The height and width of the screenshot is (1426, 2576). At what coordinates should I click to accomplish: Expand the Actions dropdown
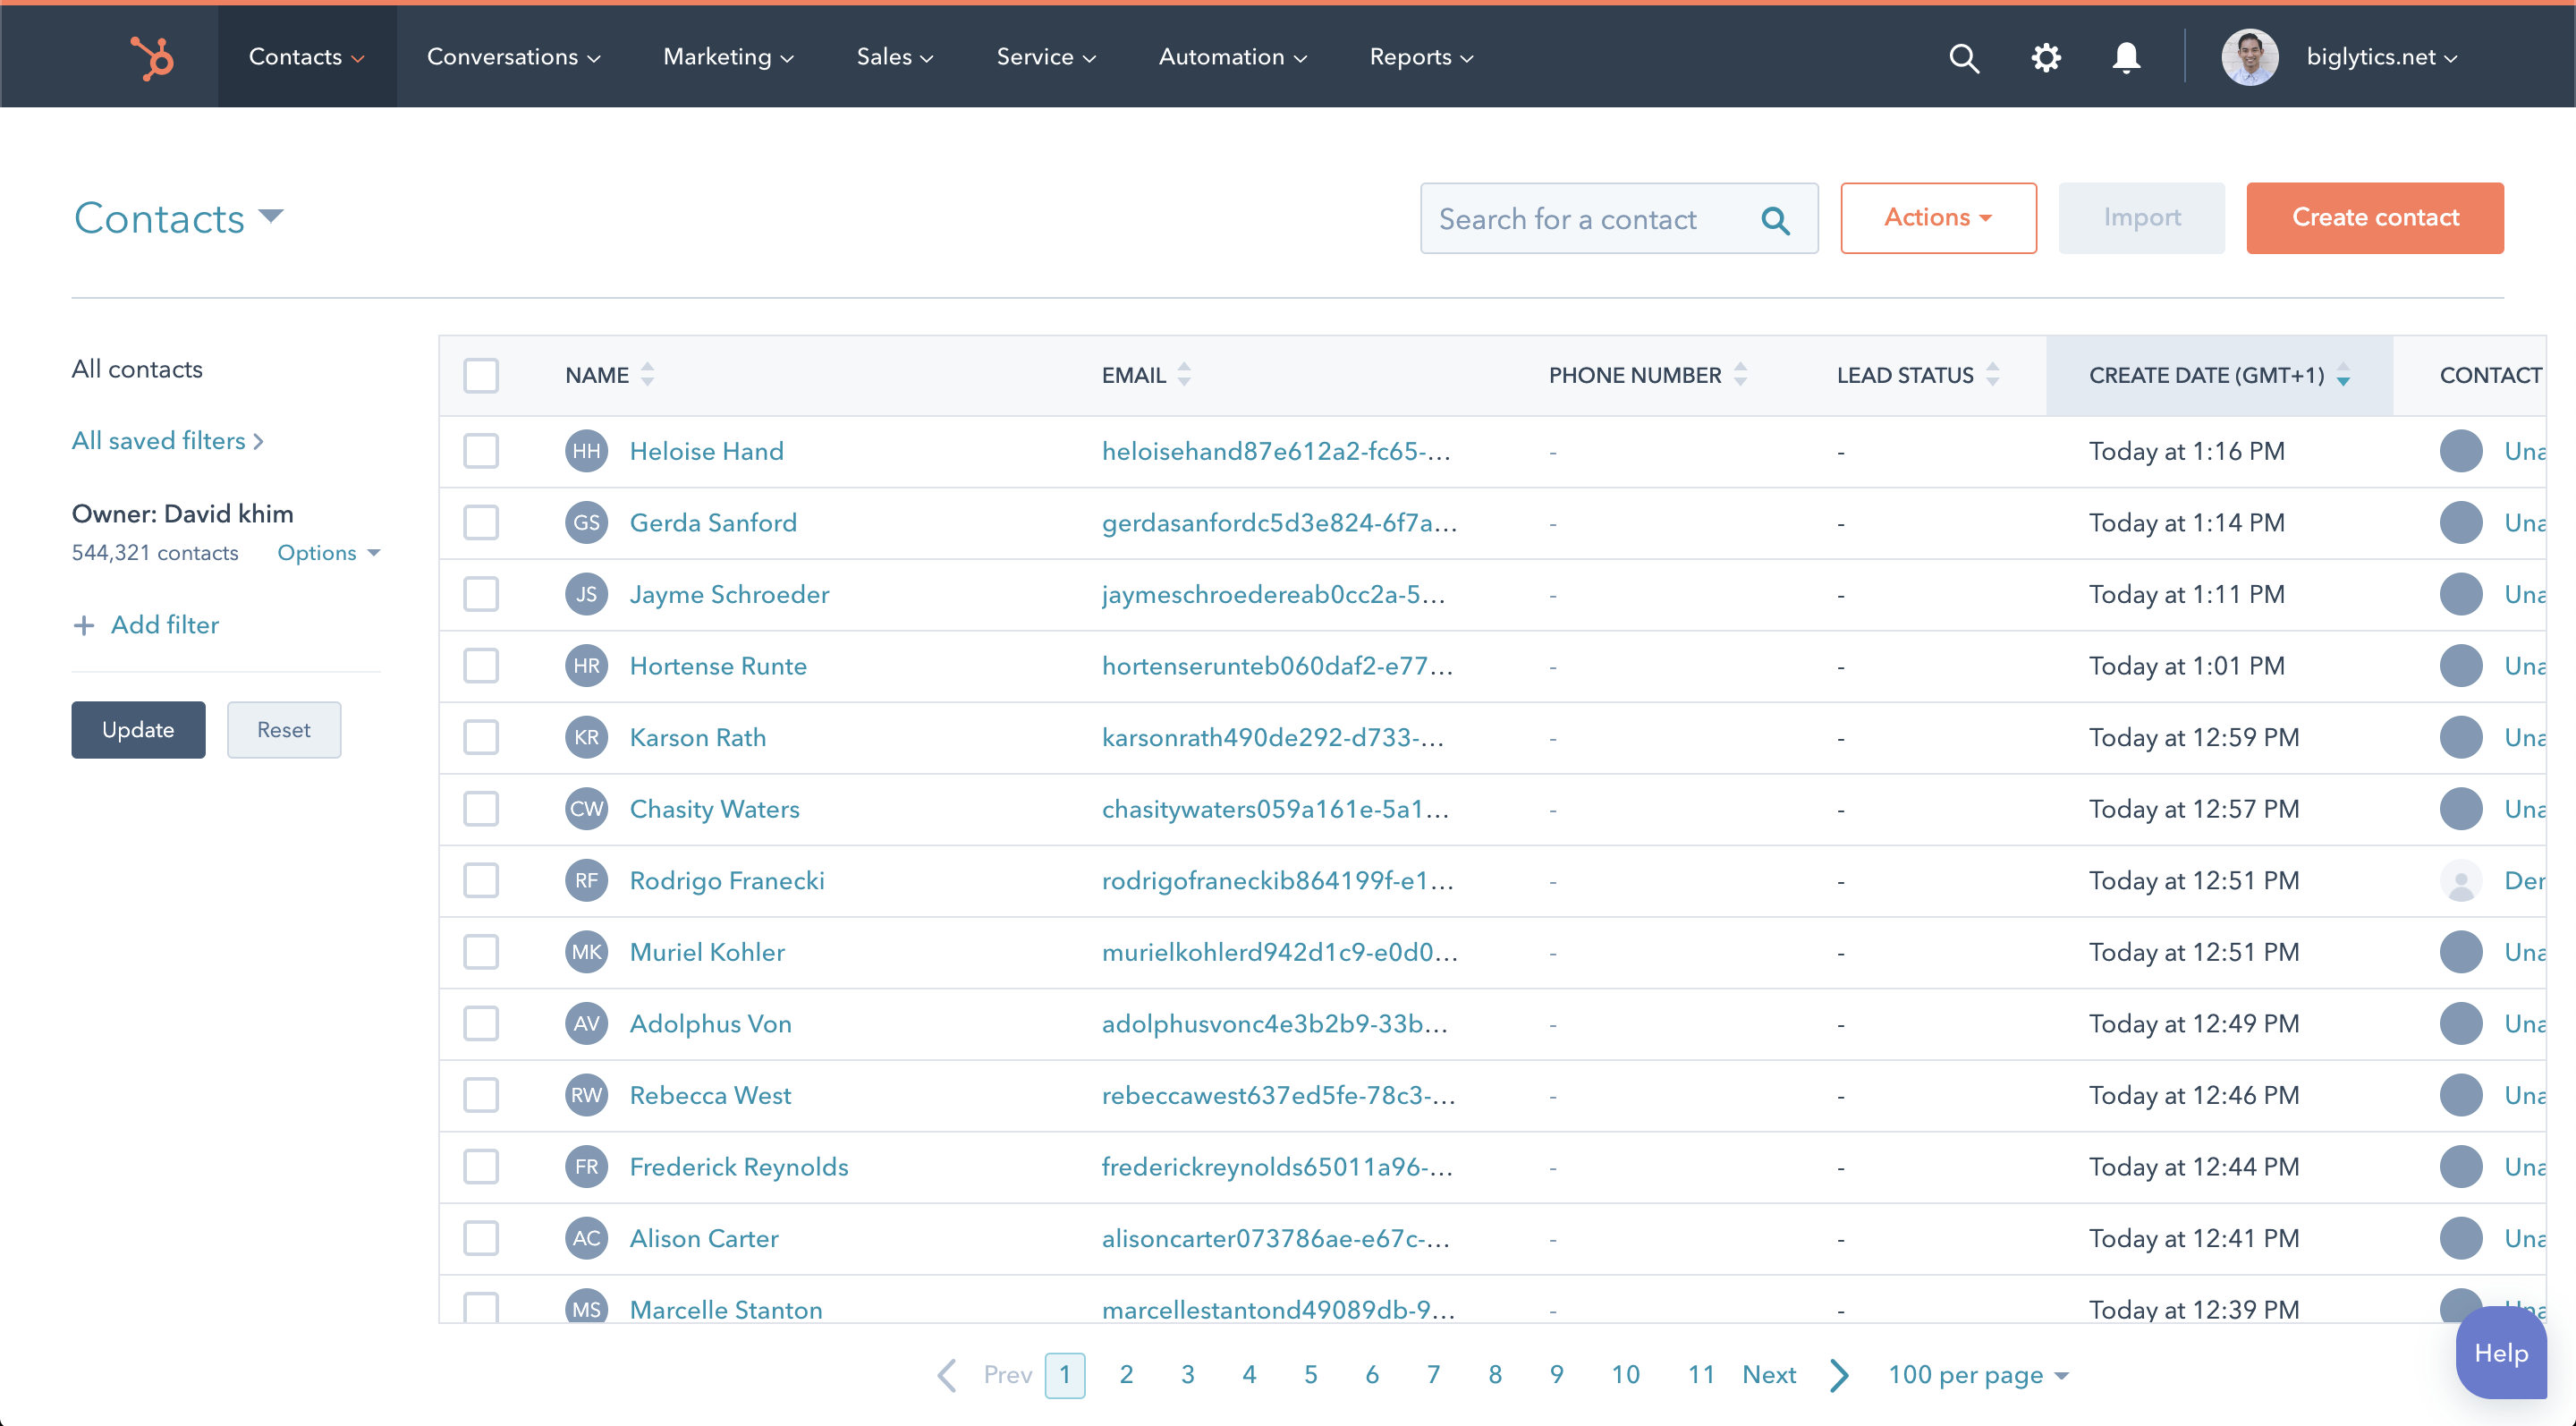[x=1937, y=218]
